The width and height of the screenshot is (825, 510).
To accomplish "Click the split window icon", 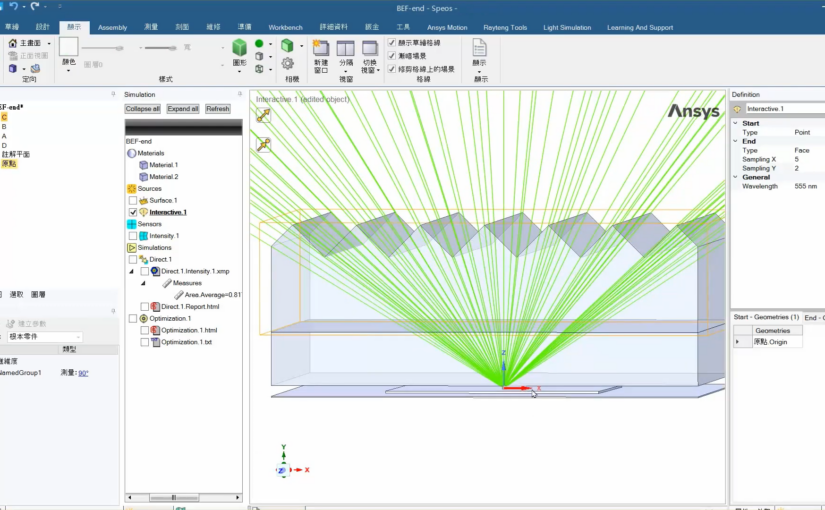I will click(346, 48).
